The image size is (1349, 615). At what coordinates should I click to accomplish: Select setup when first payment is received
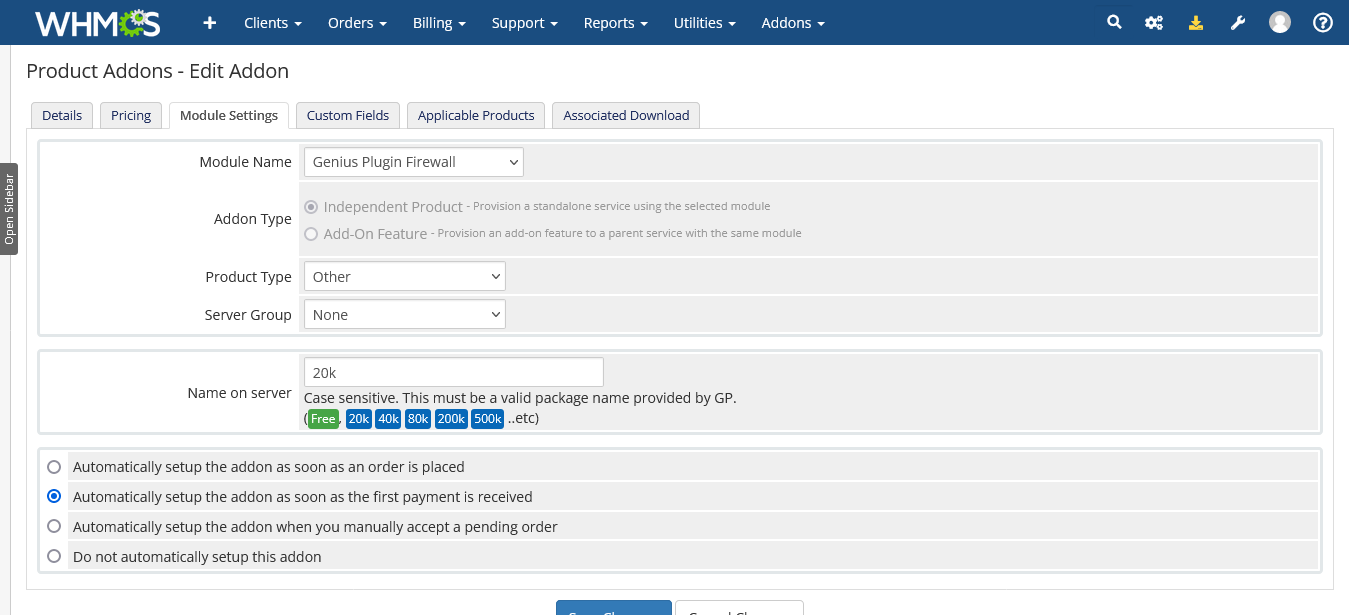54,497
